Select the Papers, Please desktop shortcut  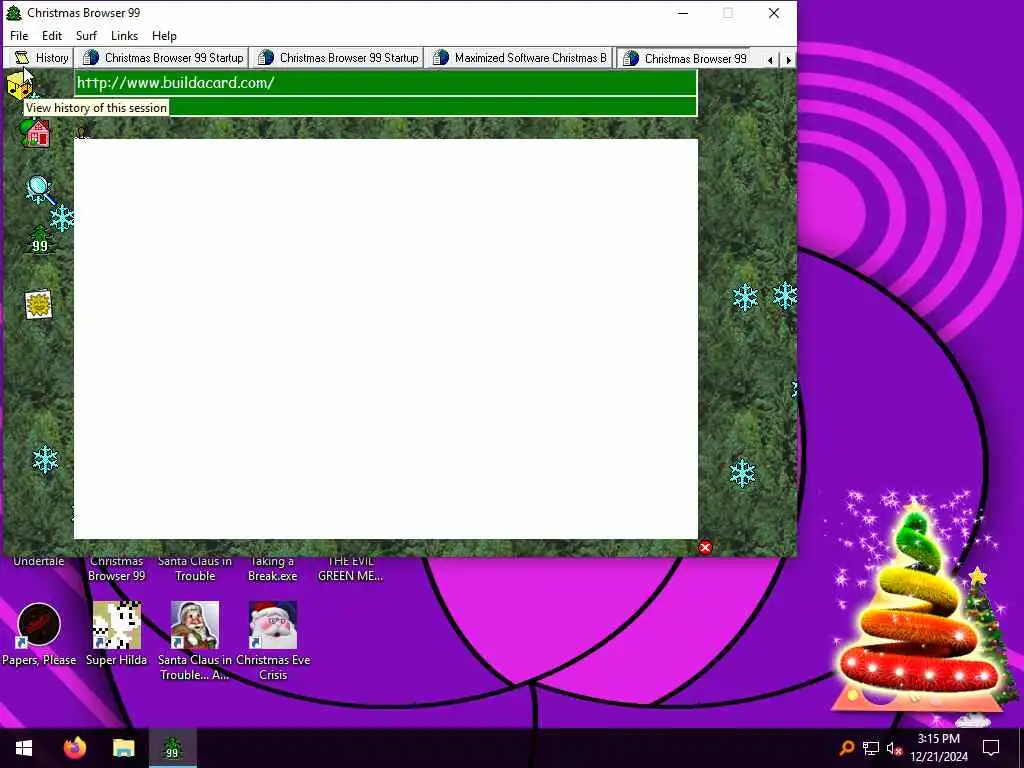coord(39,633)
